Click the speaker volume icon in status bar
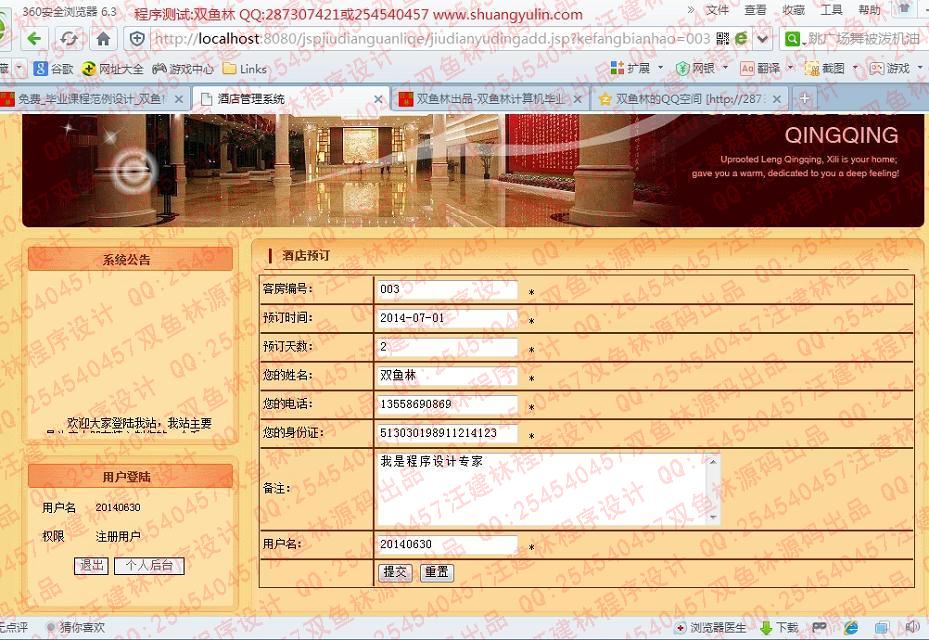The image size is (929, 640). pyautogui.click(x=913, y=628)
